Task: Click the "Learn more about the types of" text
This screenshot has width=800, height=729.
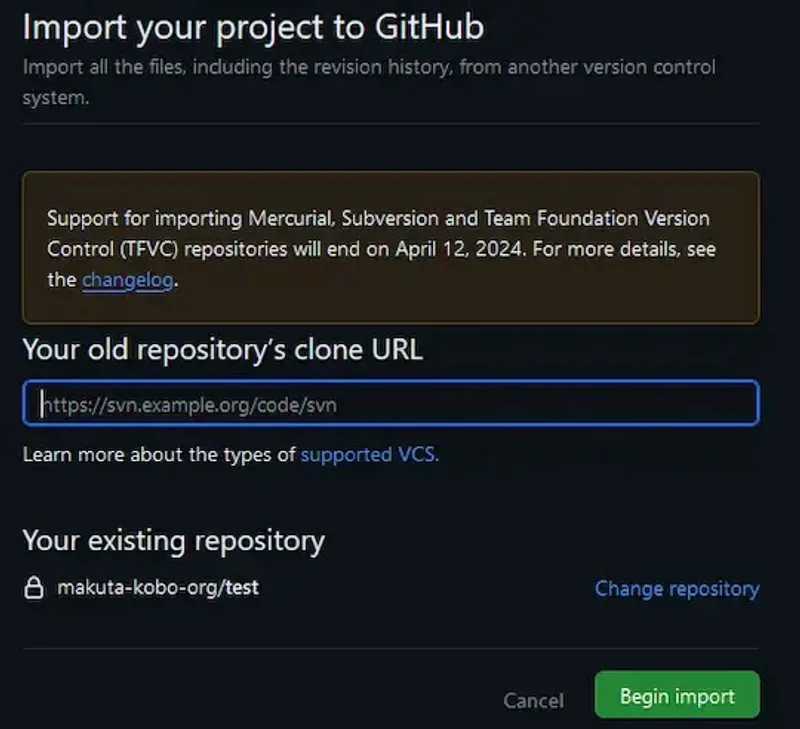Action: (x=159, y=454)
